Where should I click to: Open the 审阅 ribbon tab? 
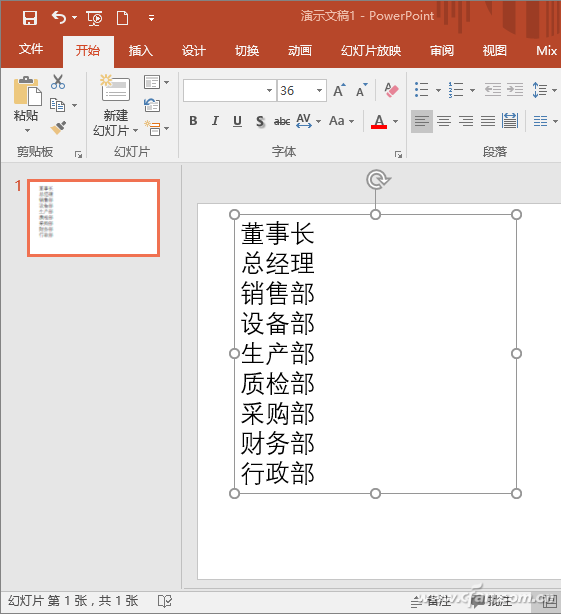442,51
